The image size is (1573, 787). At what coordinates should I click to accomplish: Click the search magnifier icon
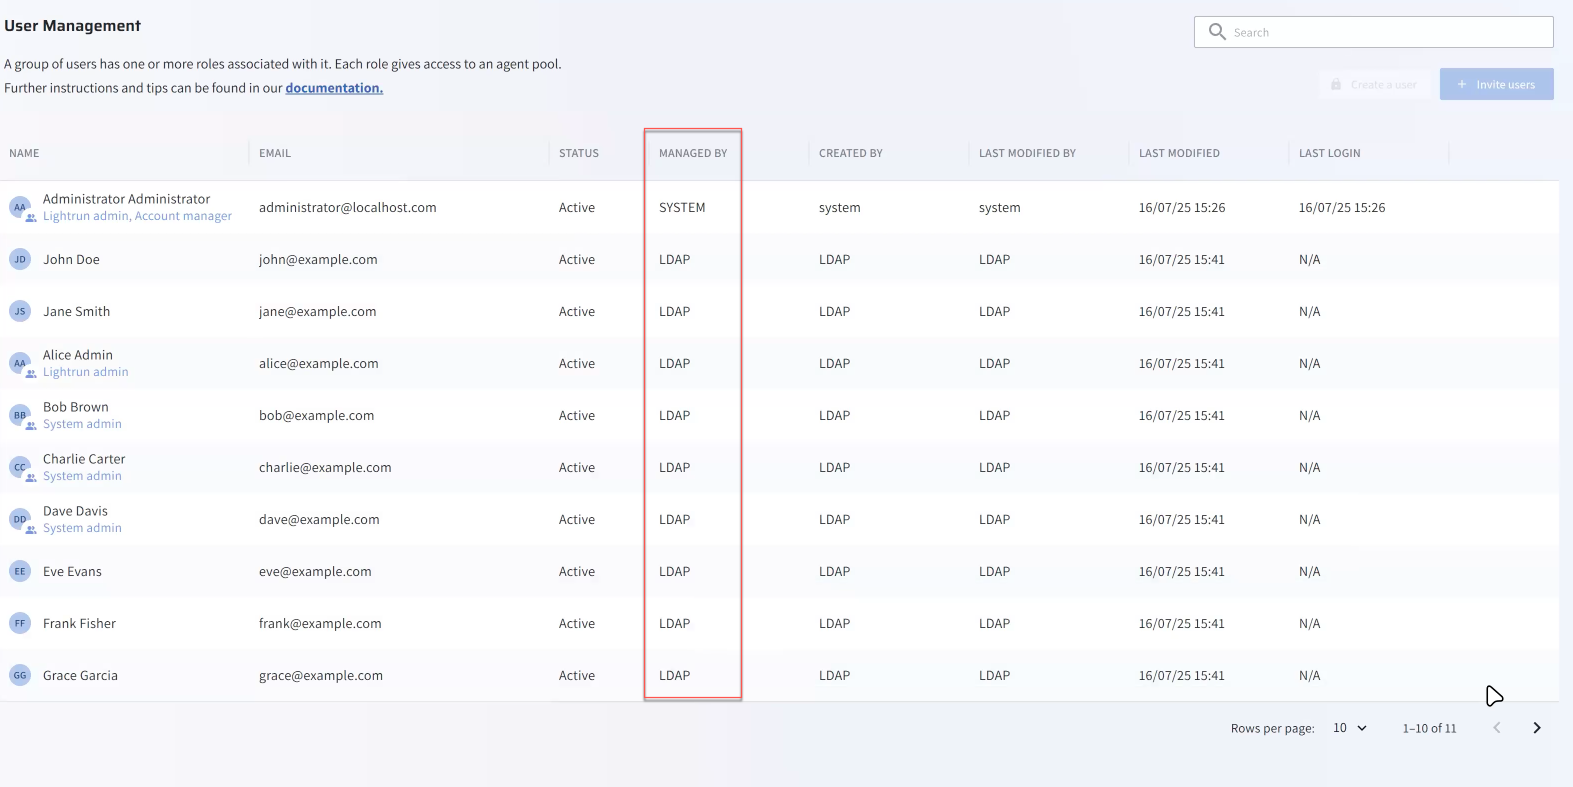click(1217, 32)
